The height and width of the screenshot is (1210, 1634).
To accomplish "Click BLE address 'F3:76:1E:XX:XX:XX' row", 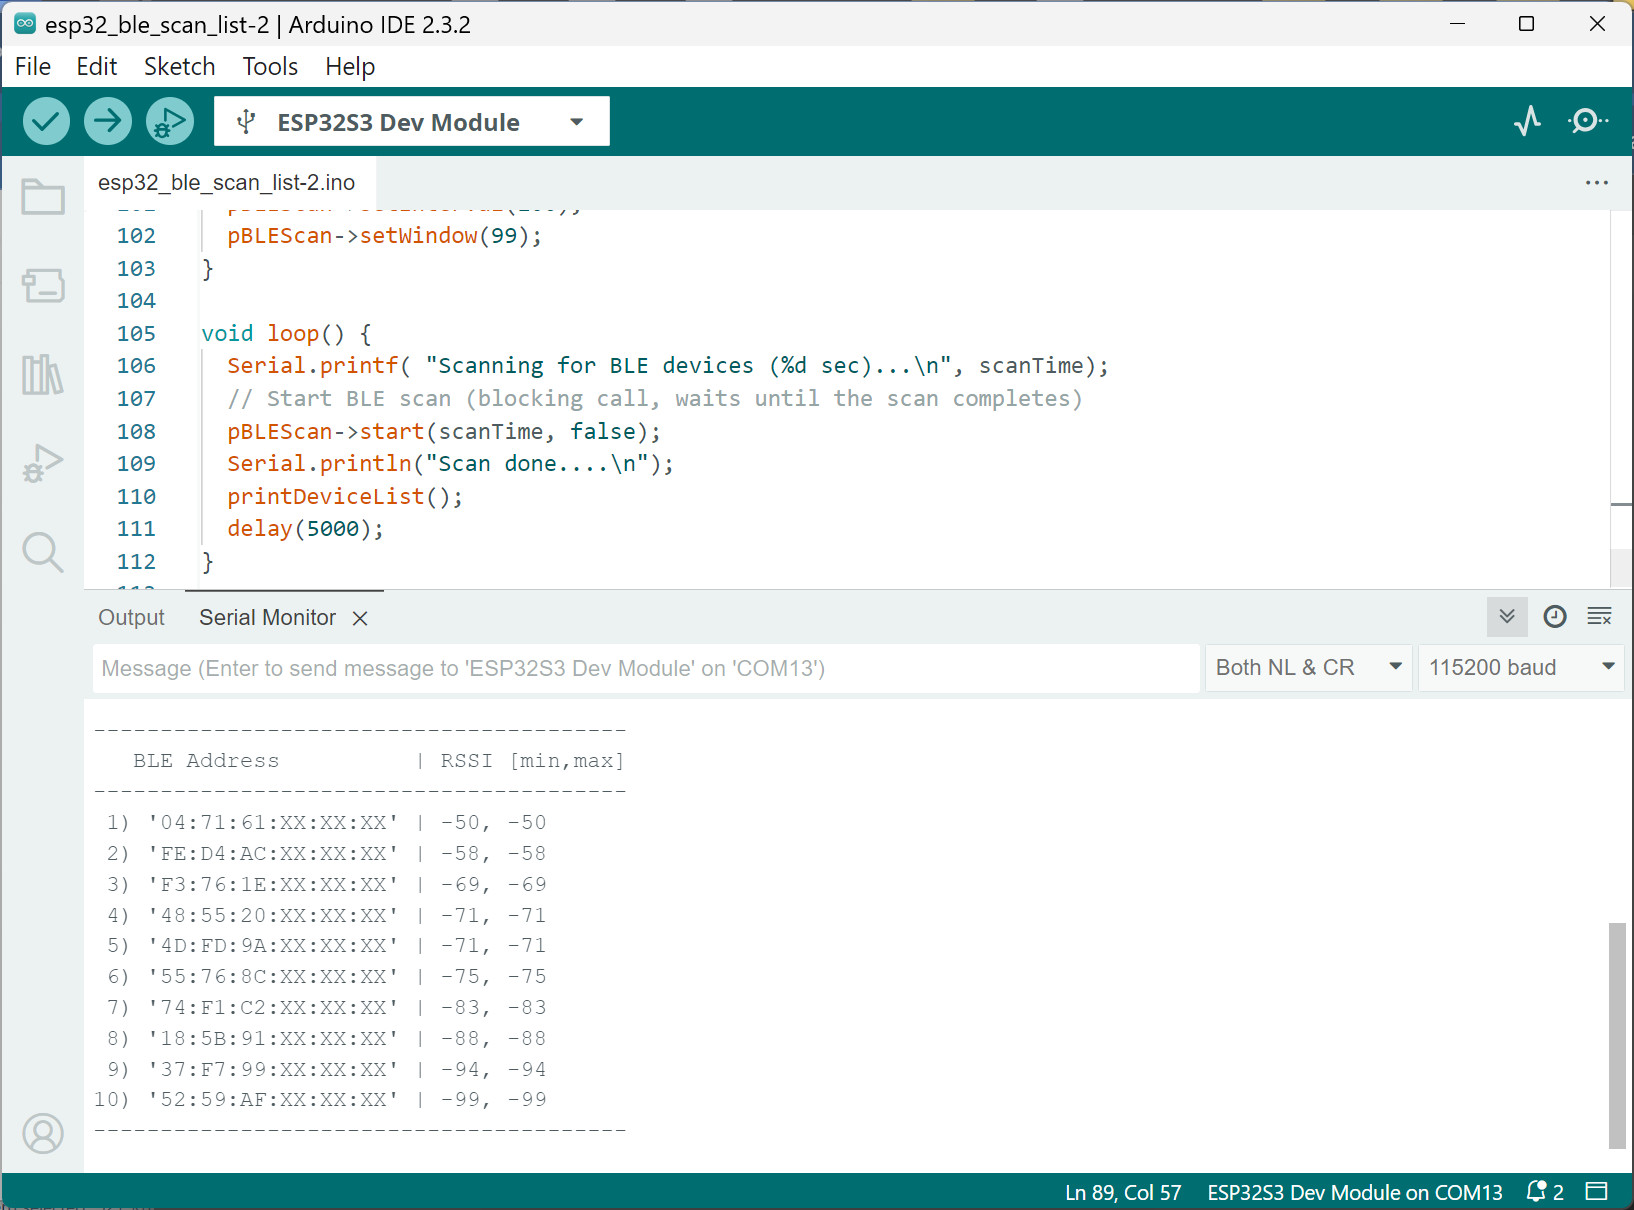I will (326, 885).
